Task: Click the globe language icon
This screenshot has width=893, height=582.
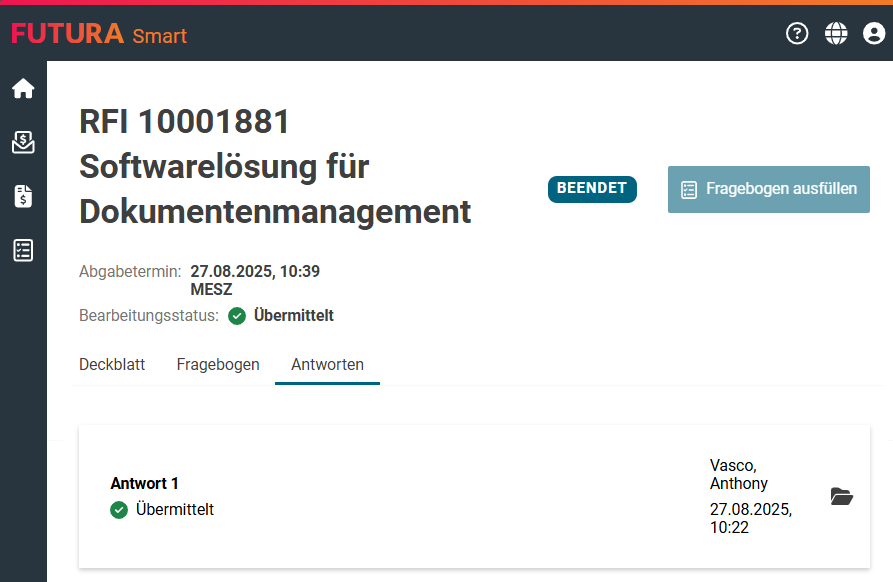Action: (836, 34)
